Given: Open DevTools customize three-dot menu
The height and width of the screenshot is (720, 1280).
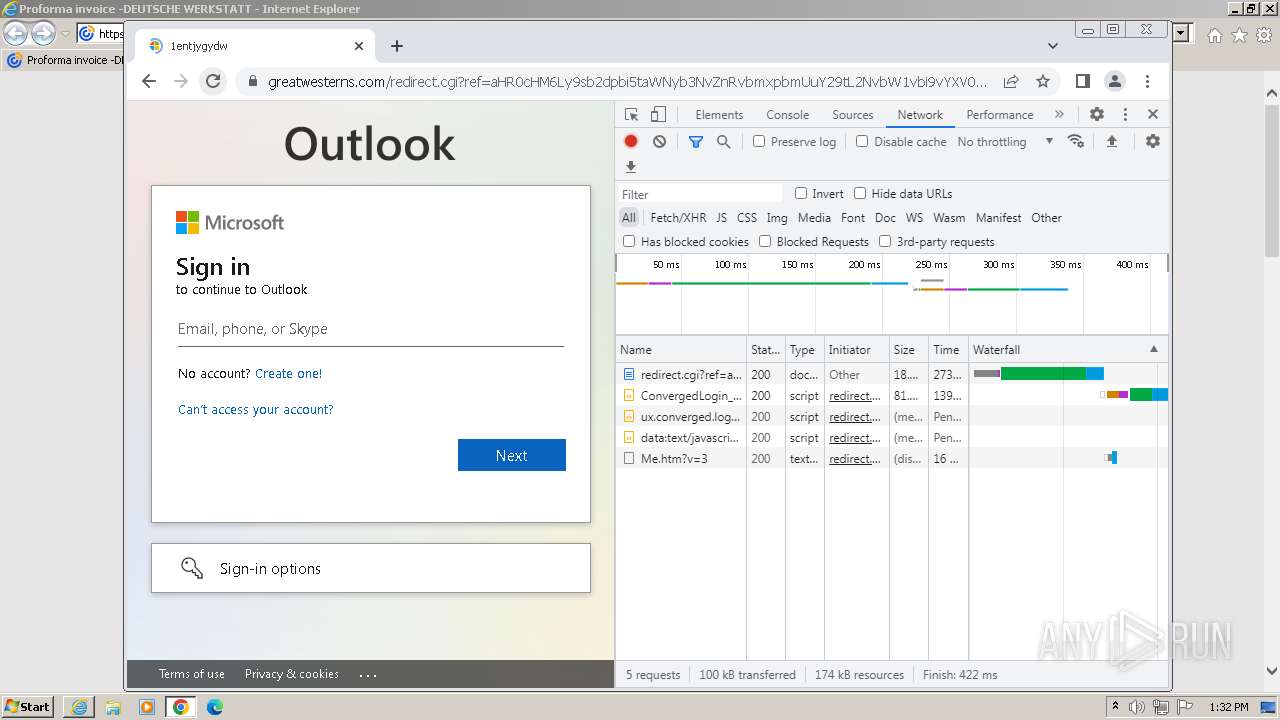Looking at the screenshot, I should (1125, 114).
